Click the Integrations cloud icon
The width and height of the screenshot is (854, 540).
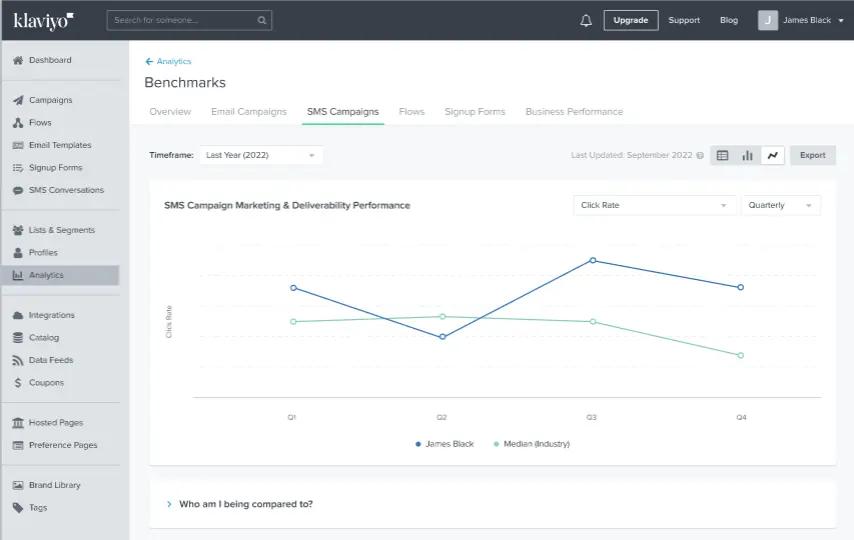point(18,315)
